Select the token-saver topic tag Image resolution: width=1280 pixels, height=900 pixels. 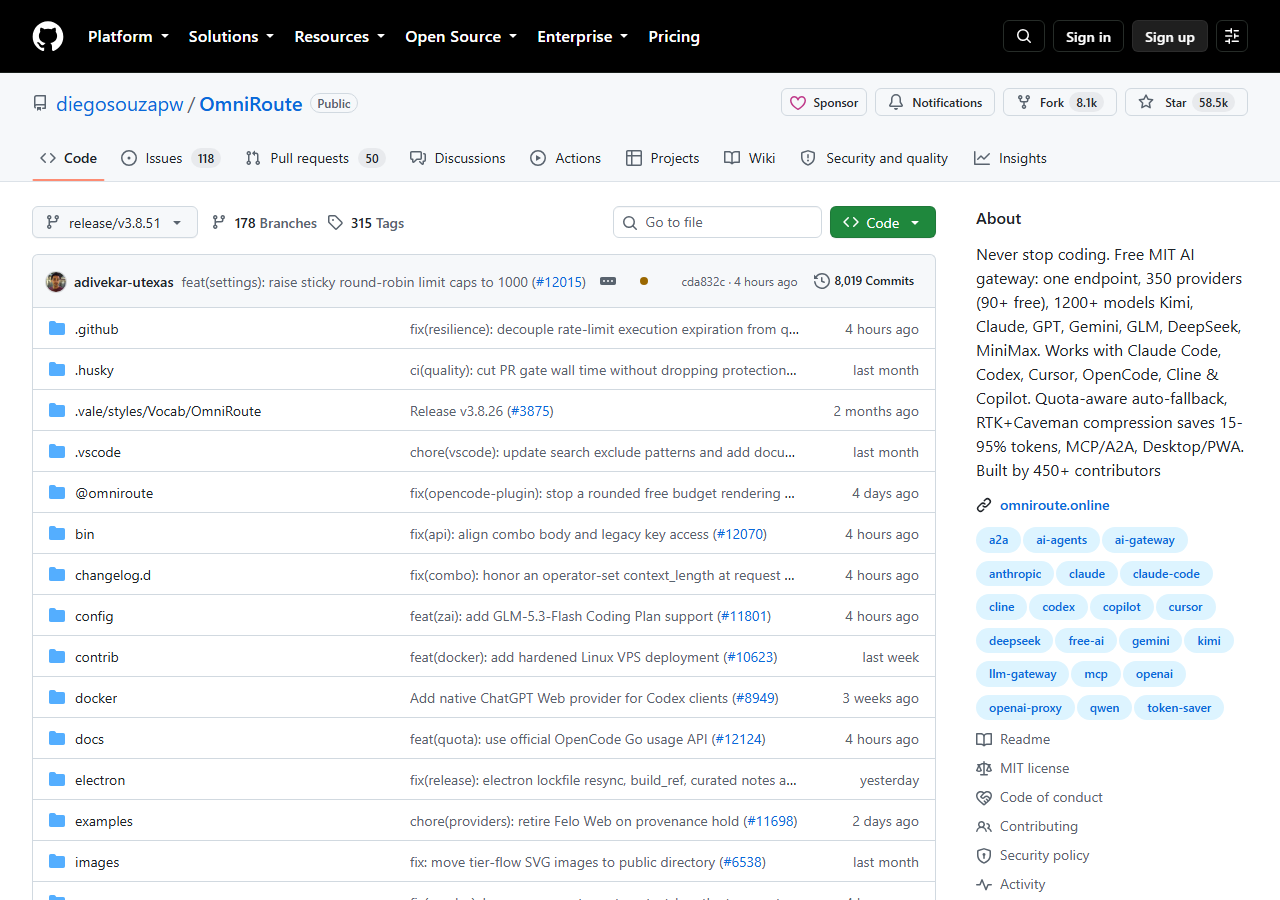1179,708
